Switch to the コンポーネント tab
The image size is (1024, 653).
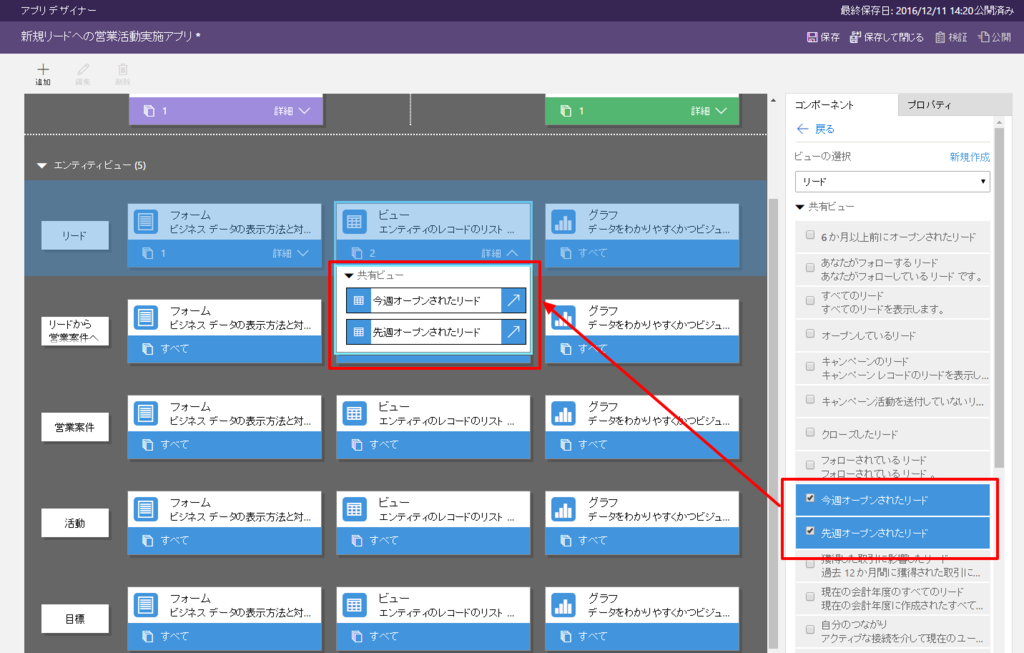(x=841, y=104)
